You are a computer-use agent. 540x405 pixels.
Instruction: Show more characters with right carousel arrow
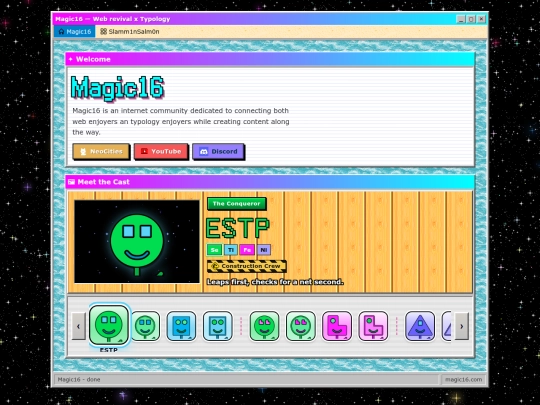click(x=461, y=326)
